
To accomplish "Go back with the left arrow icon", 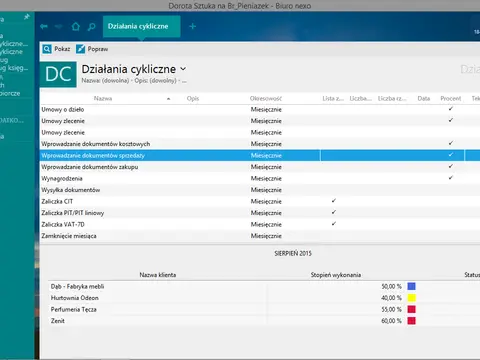I will click(44, 26).
